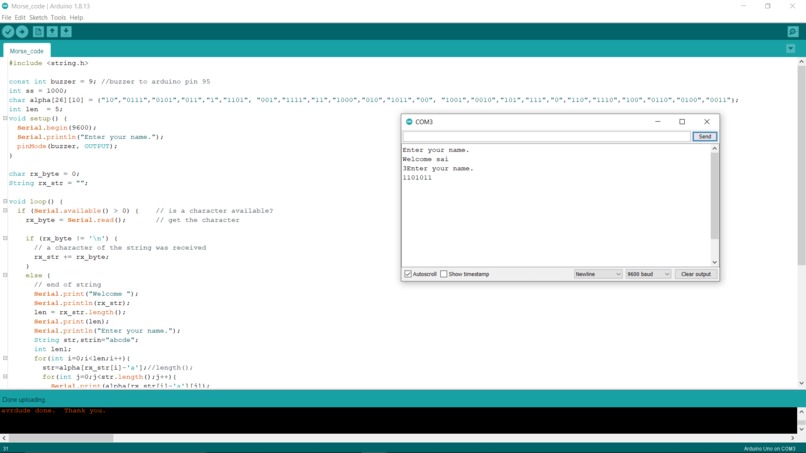The width and height of the screenshot is (806, 453).
Task: Maximize the COM3 serial monitor window
Action: (682, 122)
